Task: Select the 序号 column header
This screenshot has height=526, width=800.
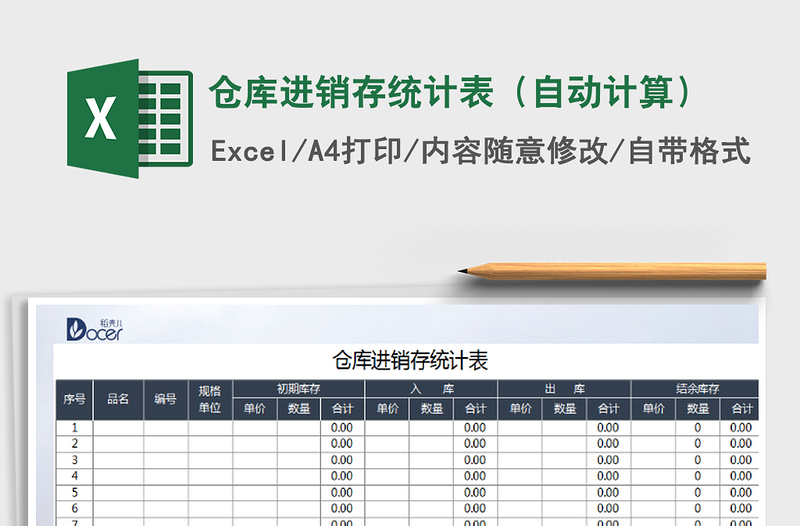Action: pyautogui.click(x=74, y=399)
